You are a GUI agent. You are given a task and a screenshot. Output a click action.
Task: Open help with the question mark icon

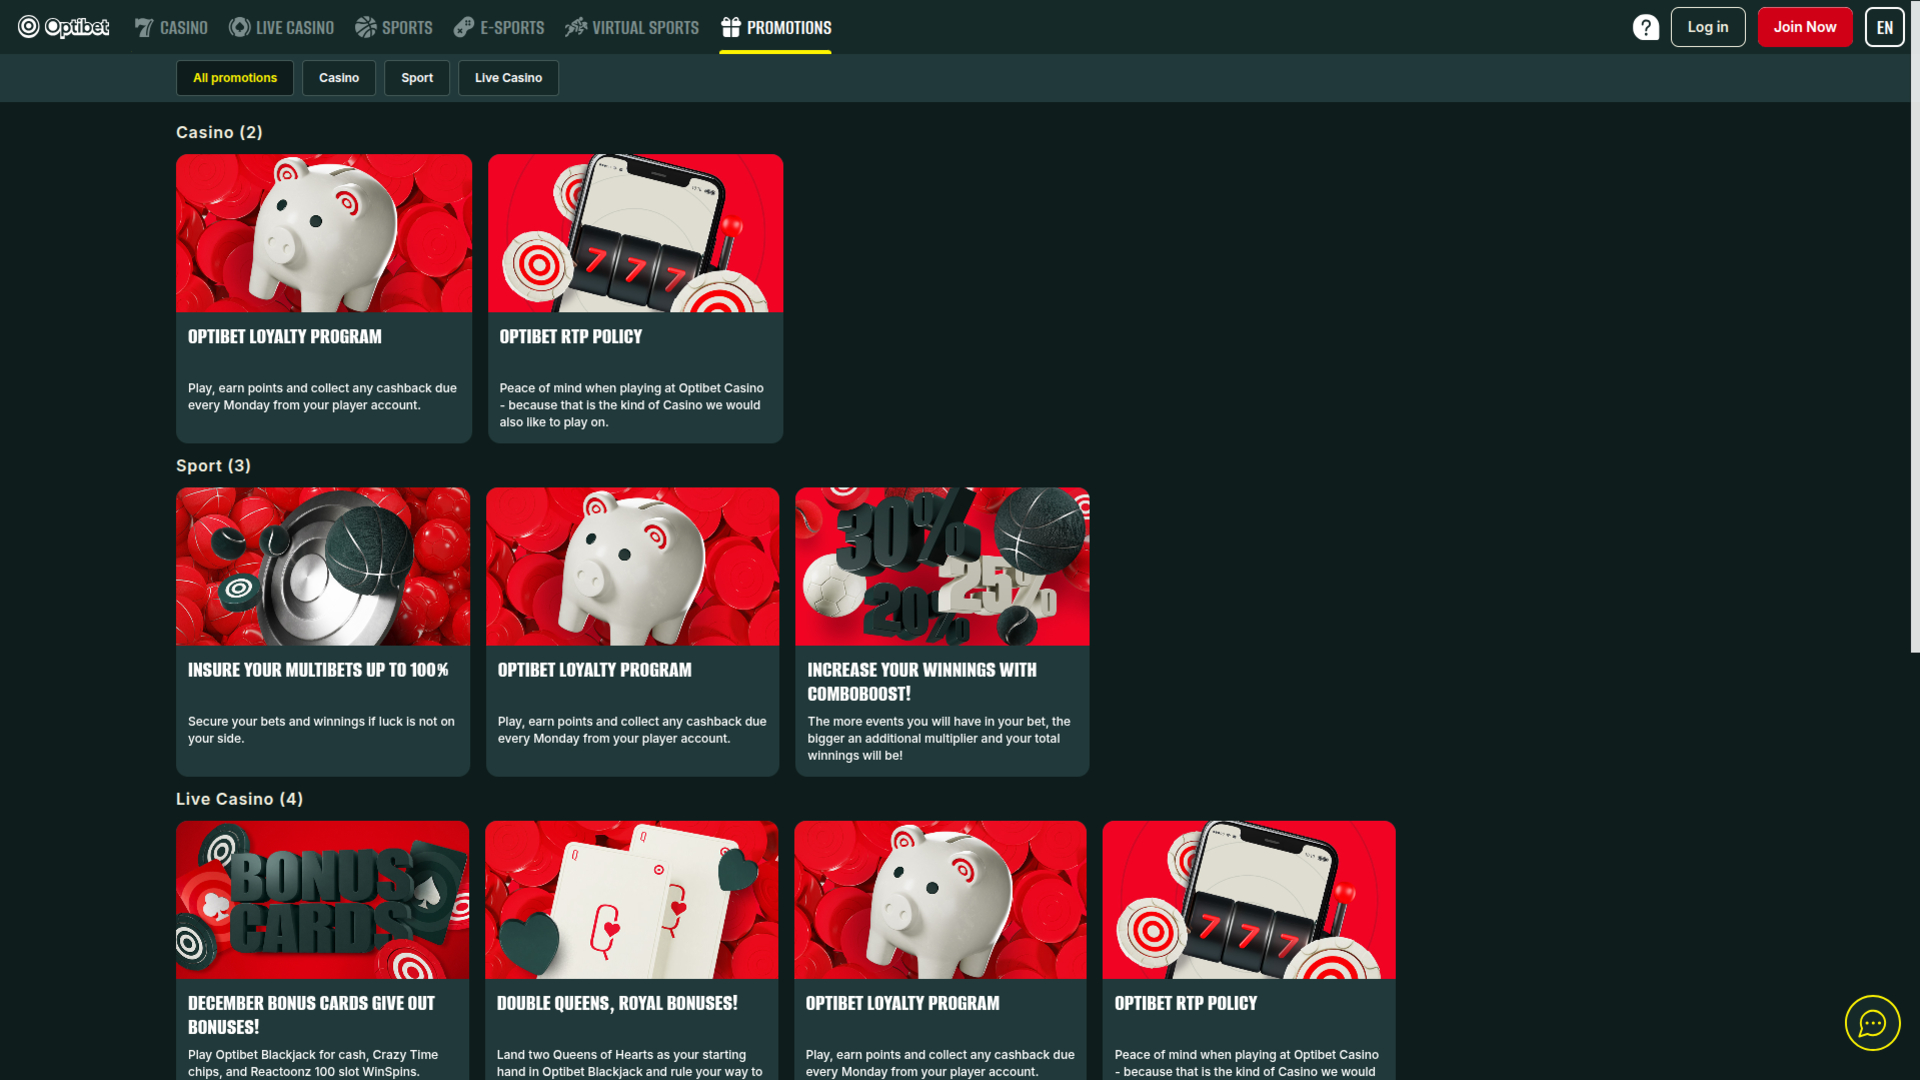pos(1645,27)
